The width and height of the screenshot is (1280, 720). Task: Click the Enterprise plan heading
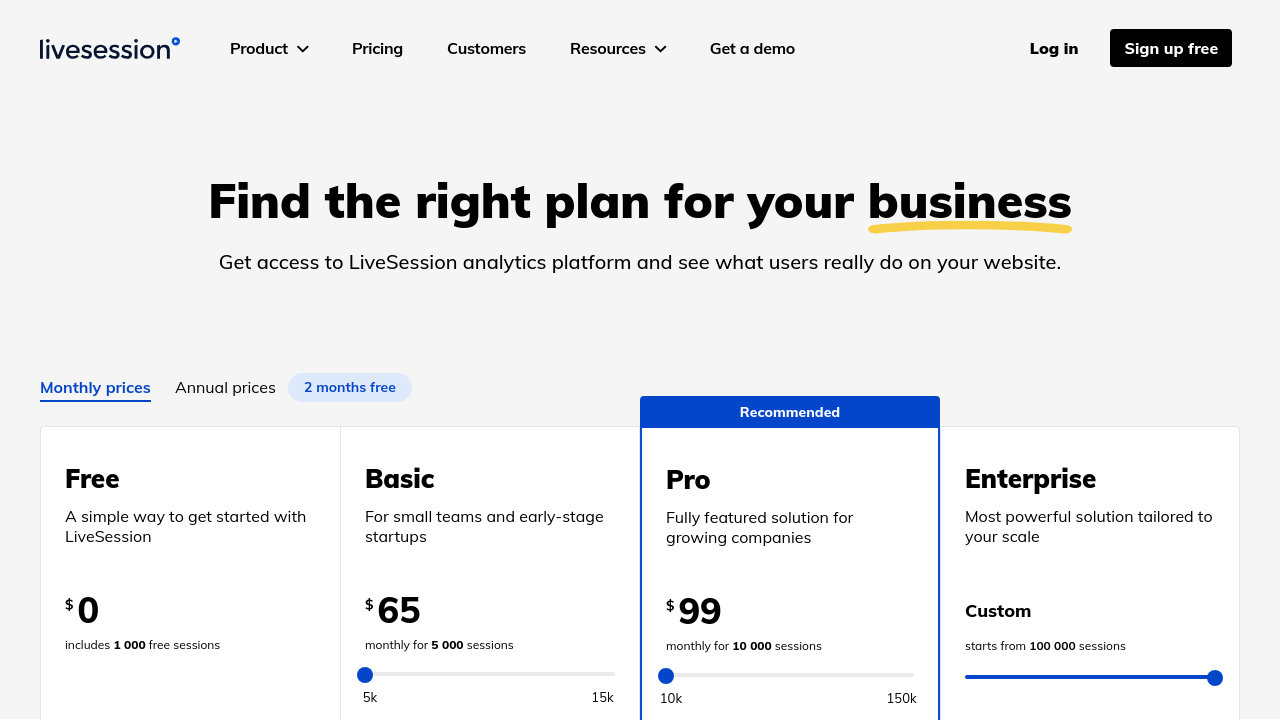tap(1030, 479)
